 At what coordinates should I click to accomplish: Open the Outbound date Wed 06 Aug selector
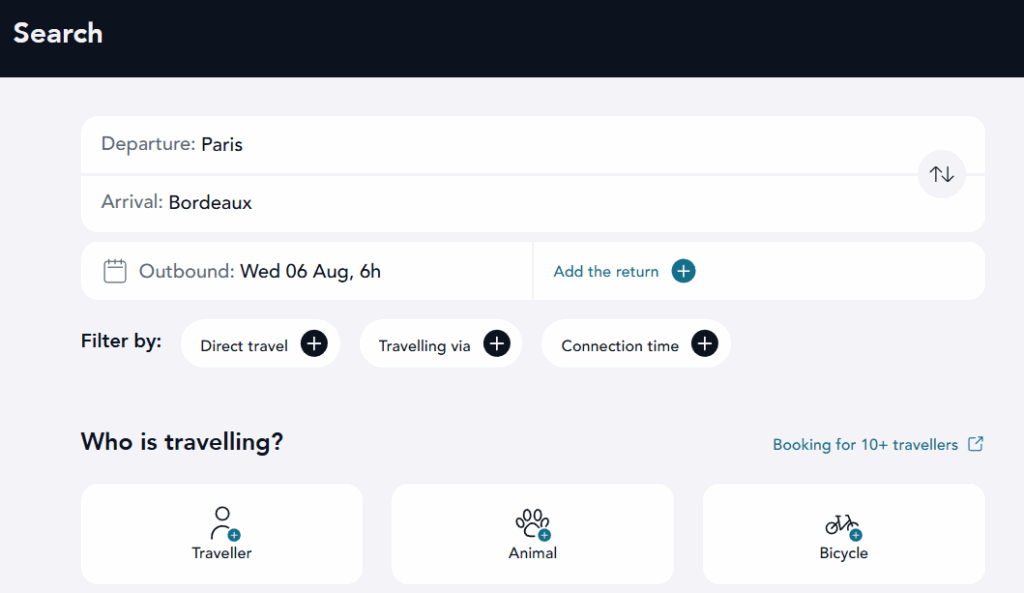click(307, 271)
